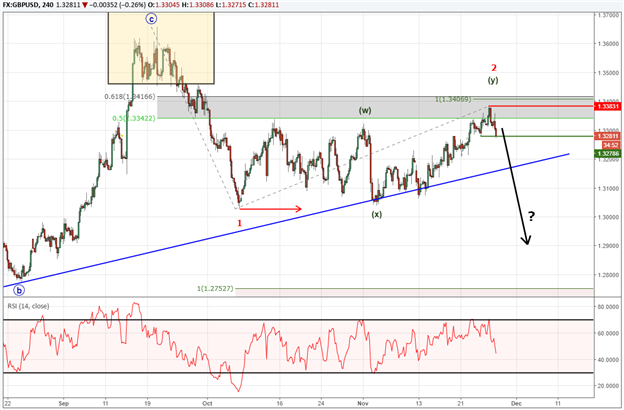
Task: Click the 1.29000 price axis label
Action: pos(608,246)
